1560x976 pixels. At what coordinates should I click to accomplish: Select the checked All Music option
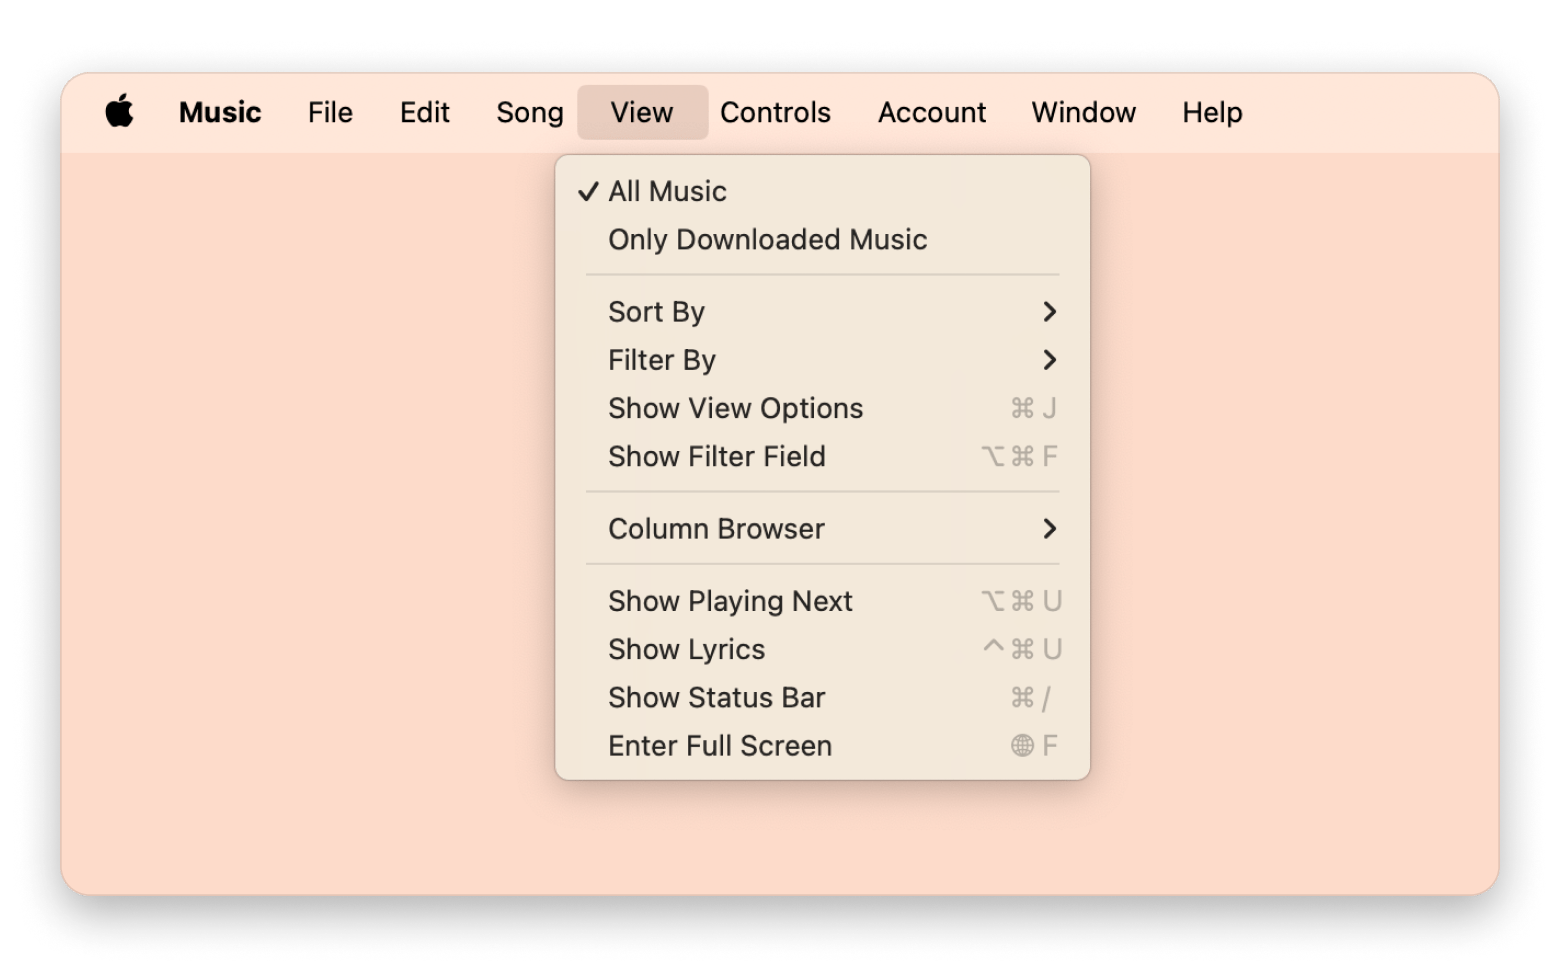click(x=667, y=191)
